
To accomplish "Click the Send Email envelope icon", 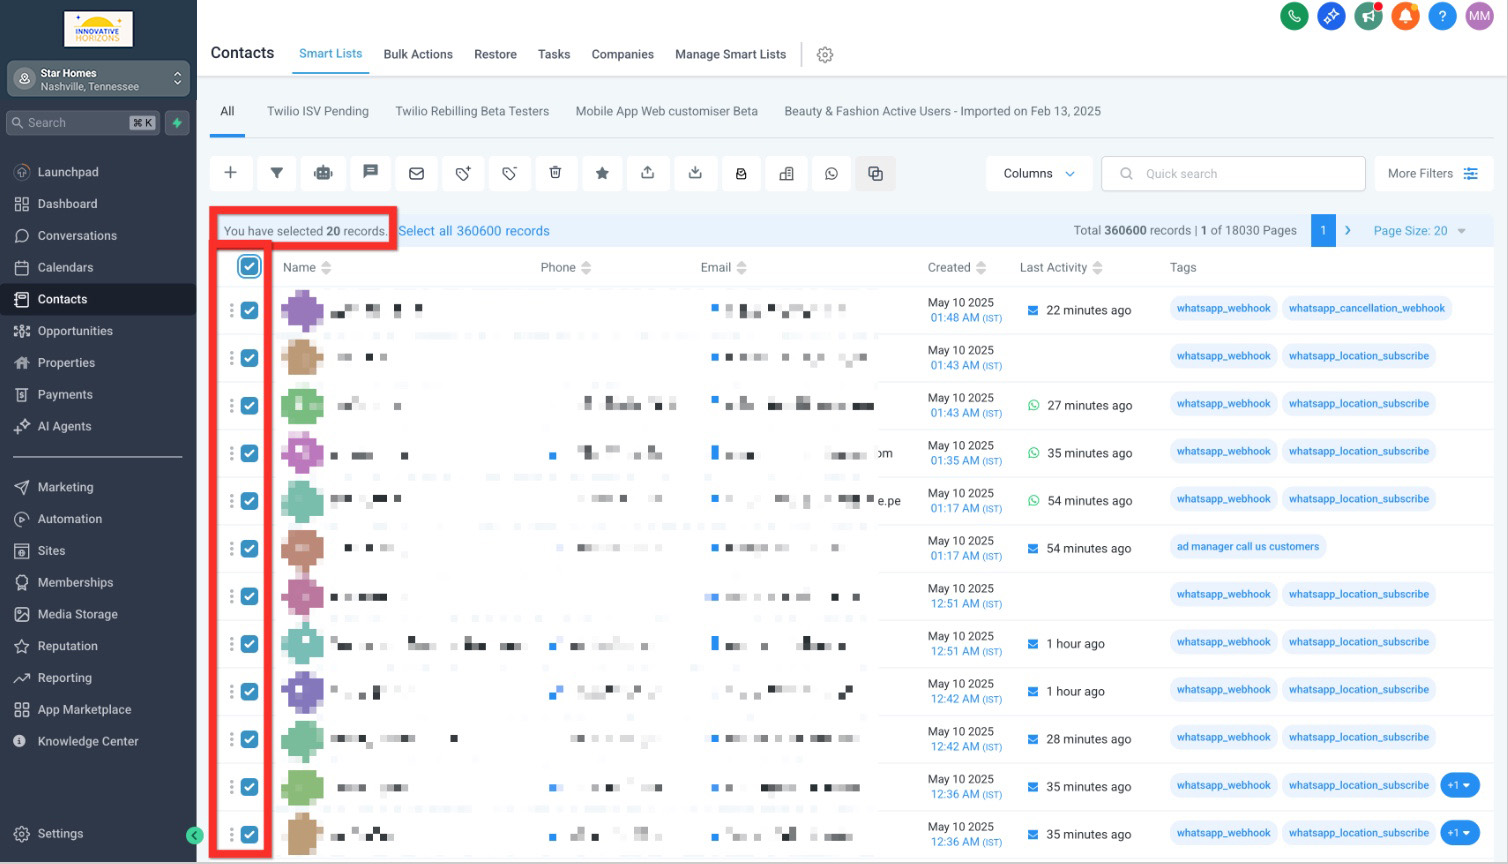I will tap(416, 173).
